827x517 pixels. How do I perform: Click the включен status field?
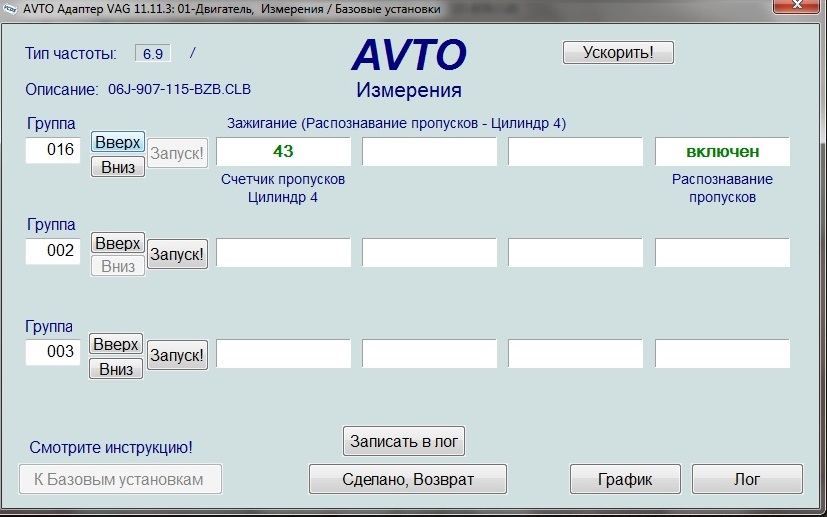coord(722,152)
